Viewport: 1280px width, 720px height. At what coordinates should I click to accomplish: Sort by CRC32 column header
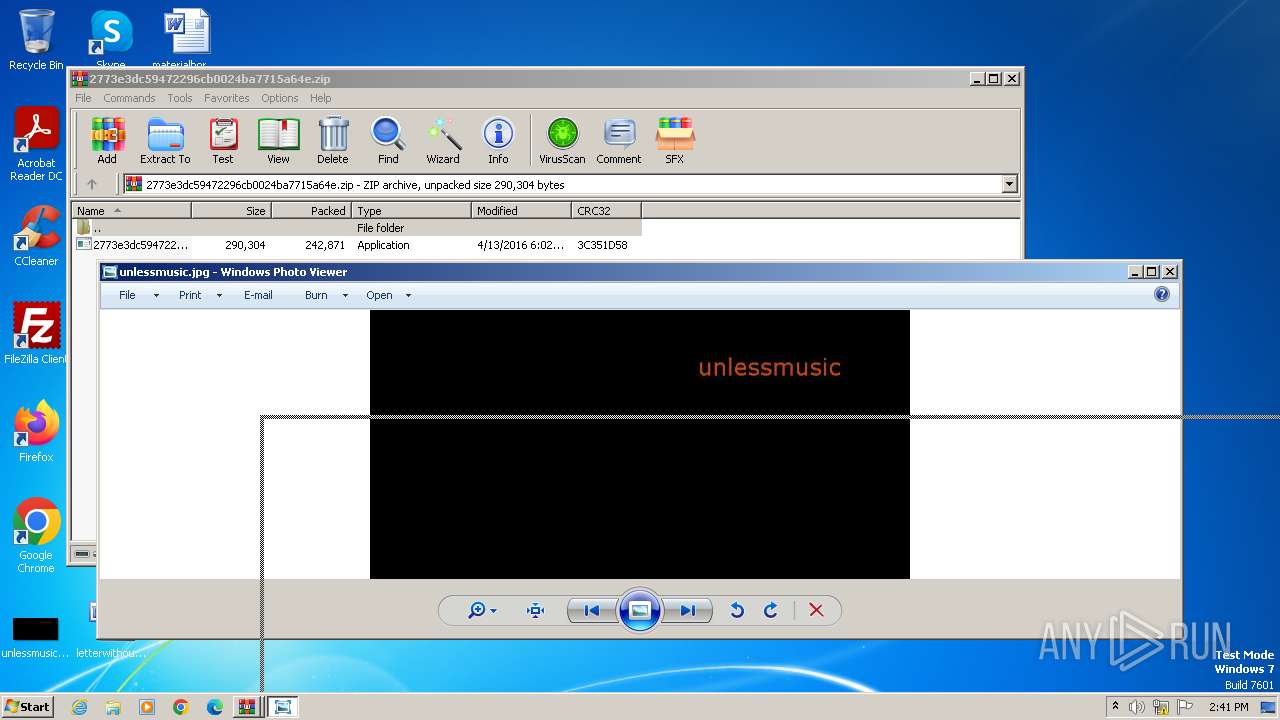coord(606,210)
